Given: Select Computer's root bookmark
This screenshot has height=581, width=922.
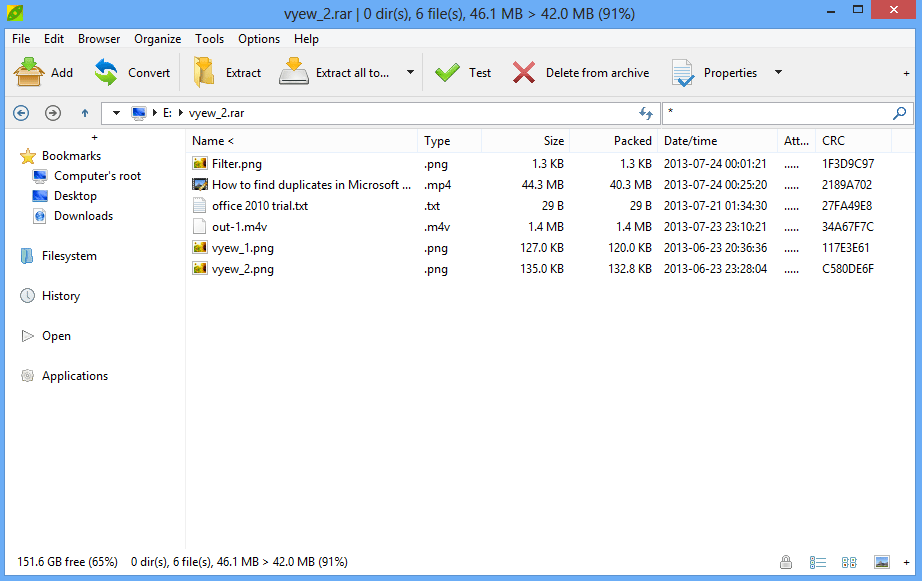Looking at the screenshot, I should [x=98, y=176].
